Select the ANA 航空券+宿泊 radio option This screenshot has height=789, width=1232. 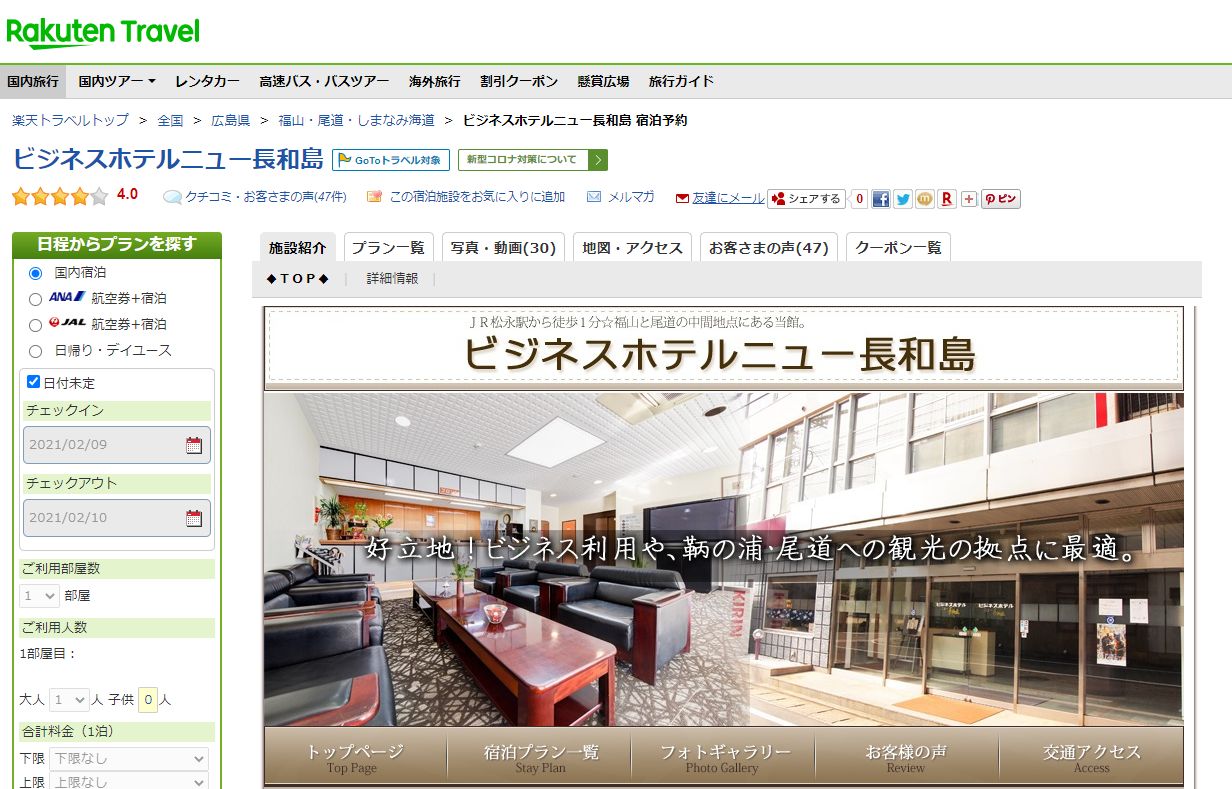click(x=36, y=299)
